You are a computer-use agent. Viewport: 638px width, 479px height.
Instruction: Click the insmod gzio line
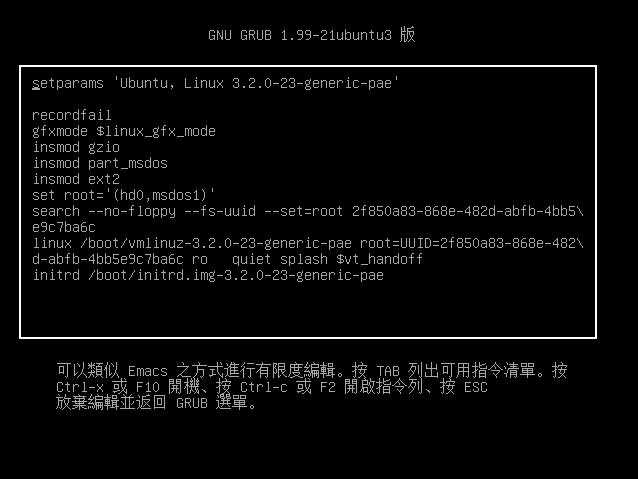point(76,147)
